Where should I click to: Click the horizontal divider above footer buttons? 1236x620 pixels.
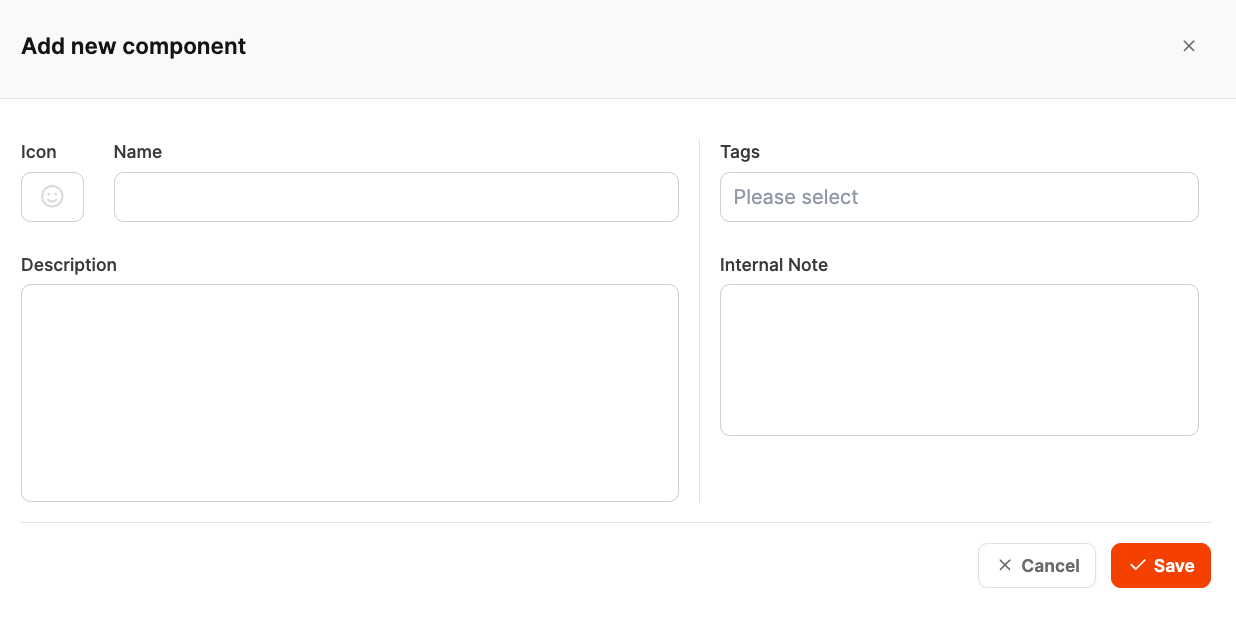click(x=615, y=522)
